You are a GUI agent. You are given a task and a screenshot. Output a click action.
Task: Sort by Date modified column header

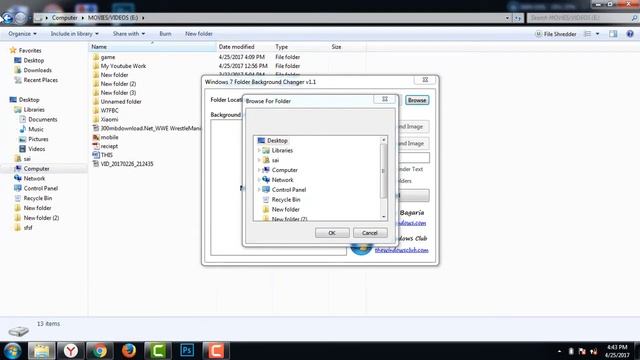point(244,47)
